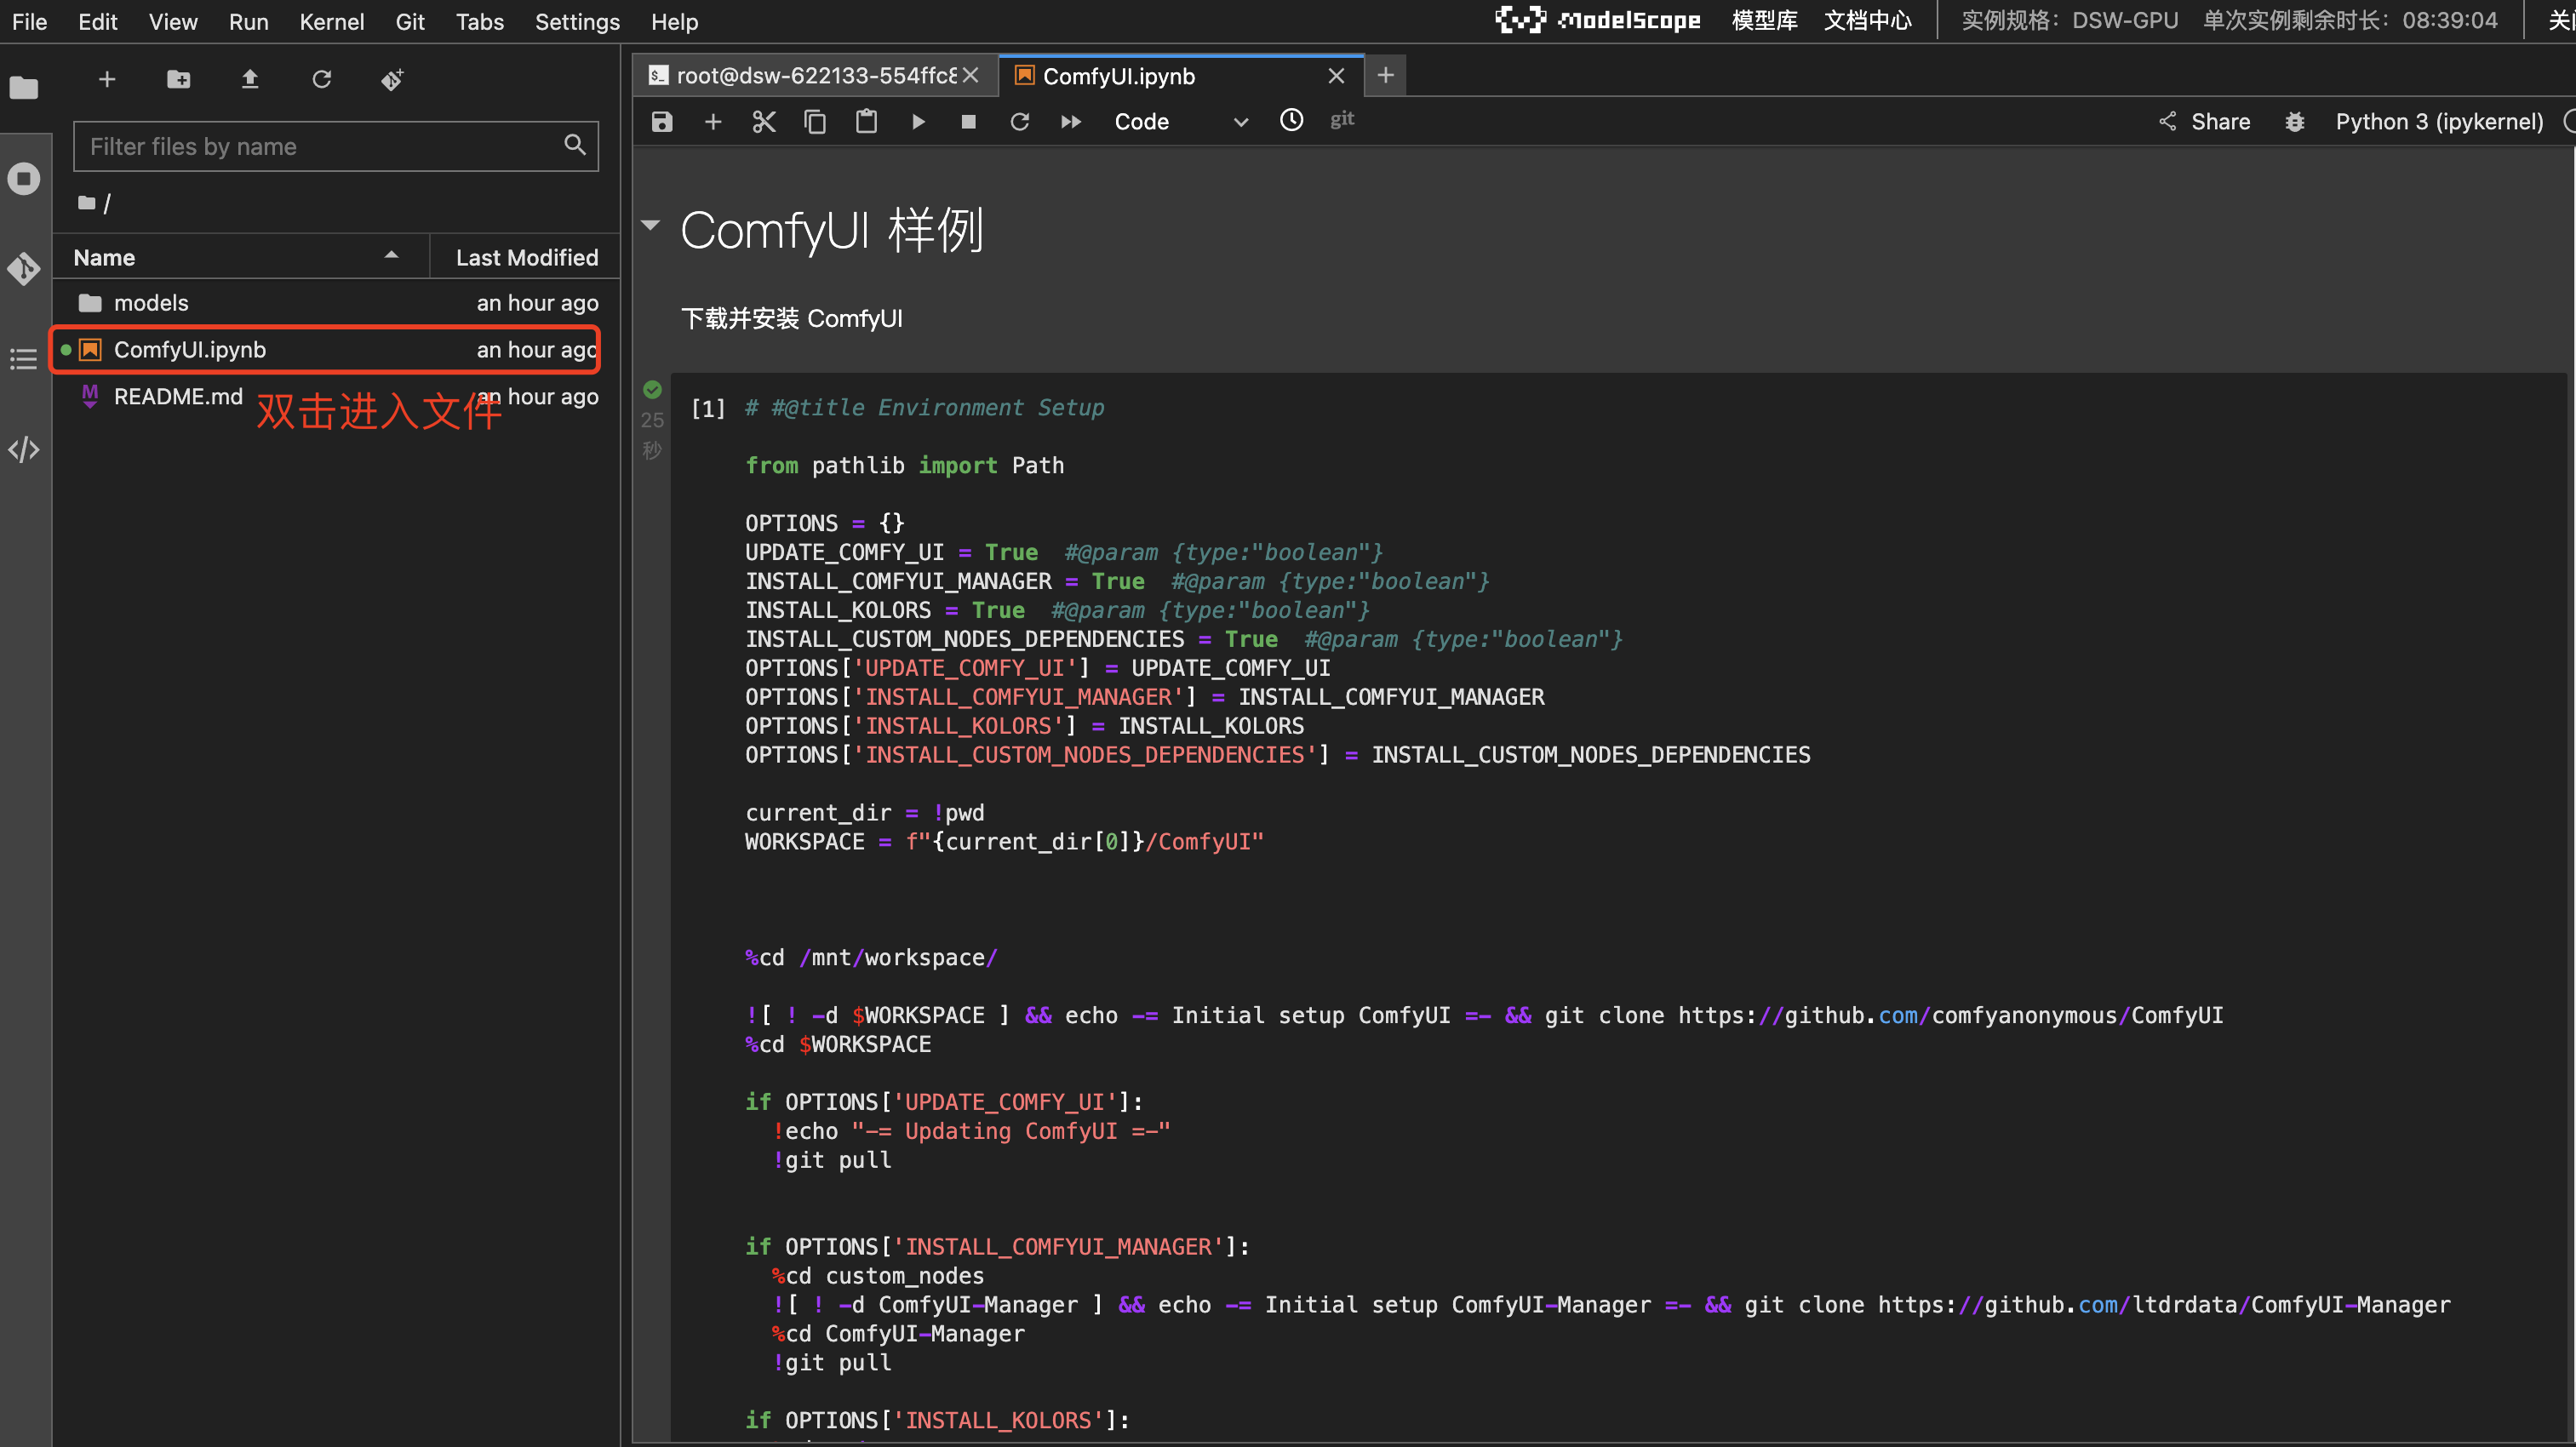This screenshot has width=2576, height=1447.
Task: Select the models folder
Action: click(x=151, y=302)
